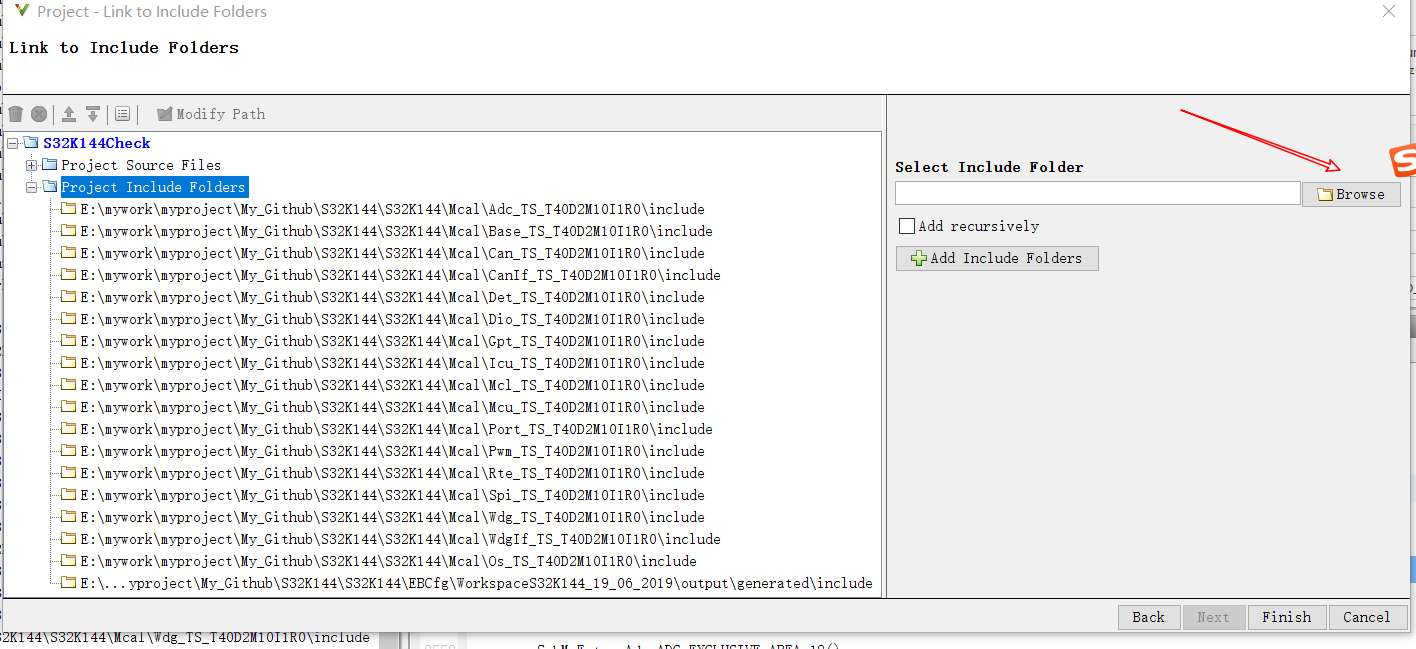Click folder icon of Adc_TS_T40D2M10I1R0 include row
This screenshot has height=649, width=1416.
[69, 209]
